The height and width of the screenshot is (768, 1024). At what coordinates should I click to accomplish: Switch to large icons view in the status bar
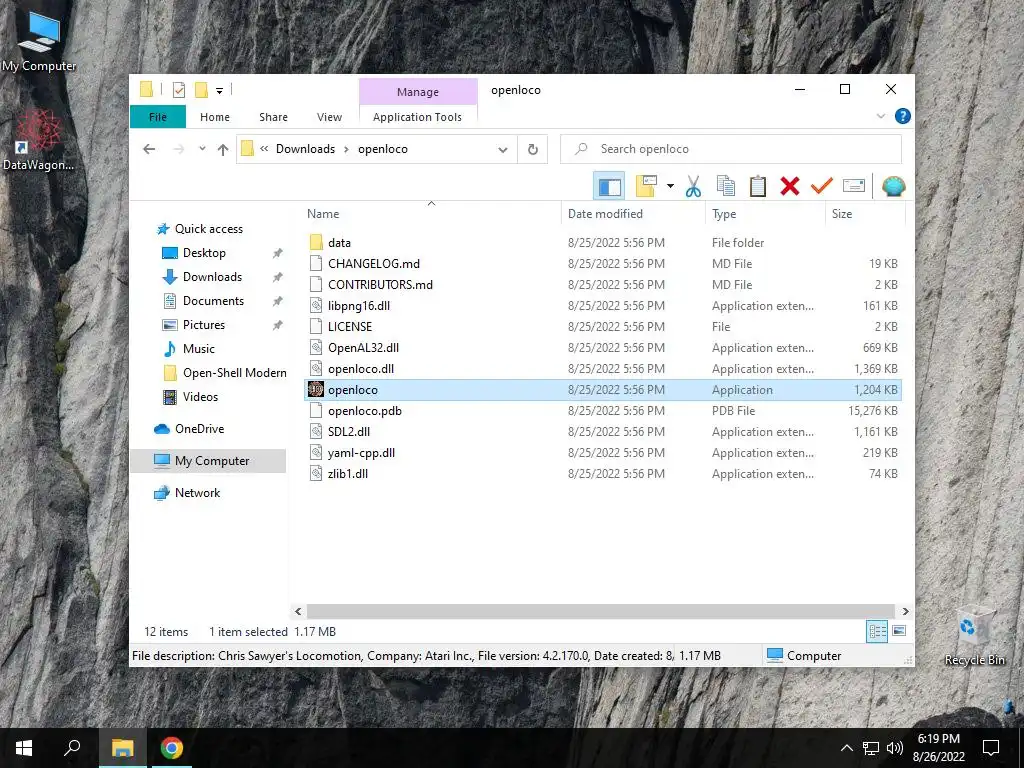pyautogui.click(x=899, y=631)
